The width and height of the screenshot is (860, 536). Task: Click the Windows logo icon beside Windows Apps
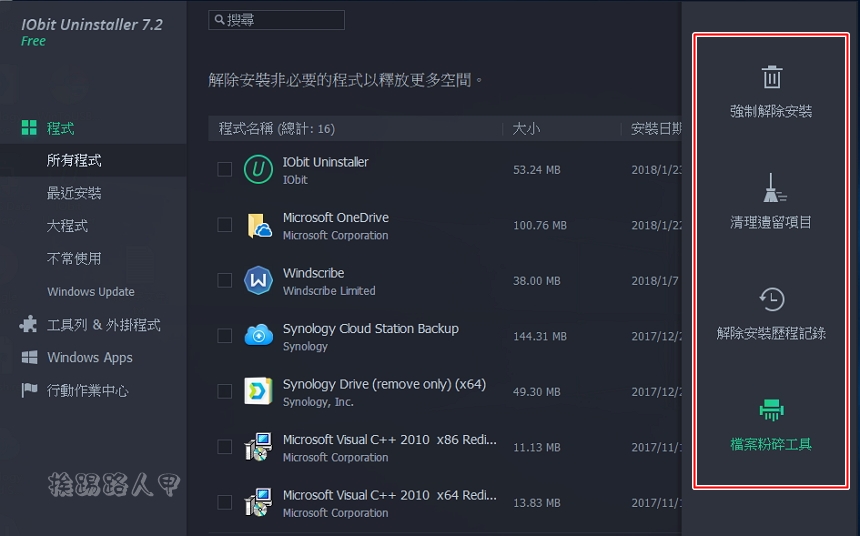click(29, 358)
